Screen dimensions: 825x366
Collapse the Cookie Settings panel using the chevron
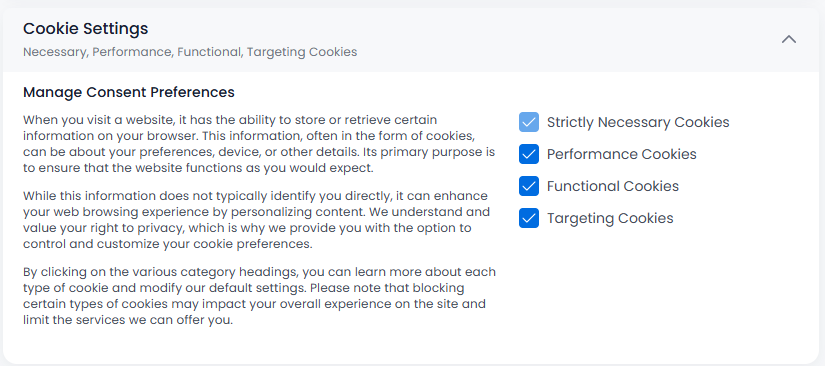point(788,39)
